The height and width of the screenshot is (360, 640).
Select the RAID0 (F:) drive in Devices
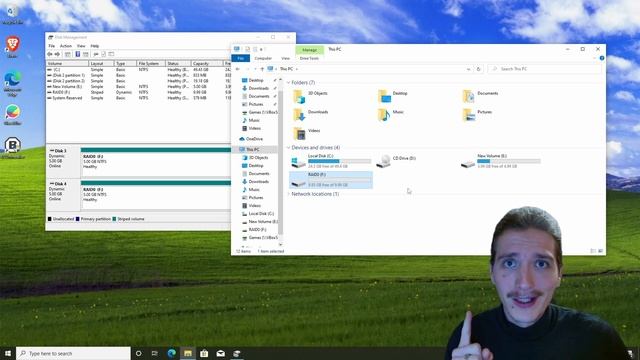331,180
